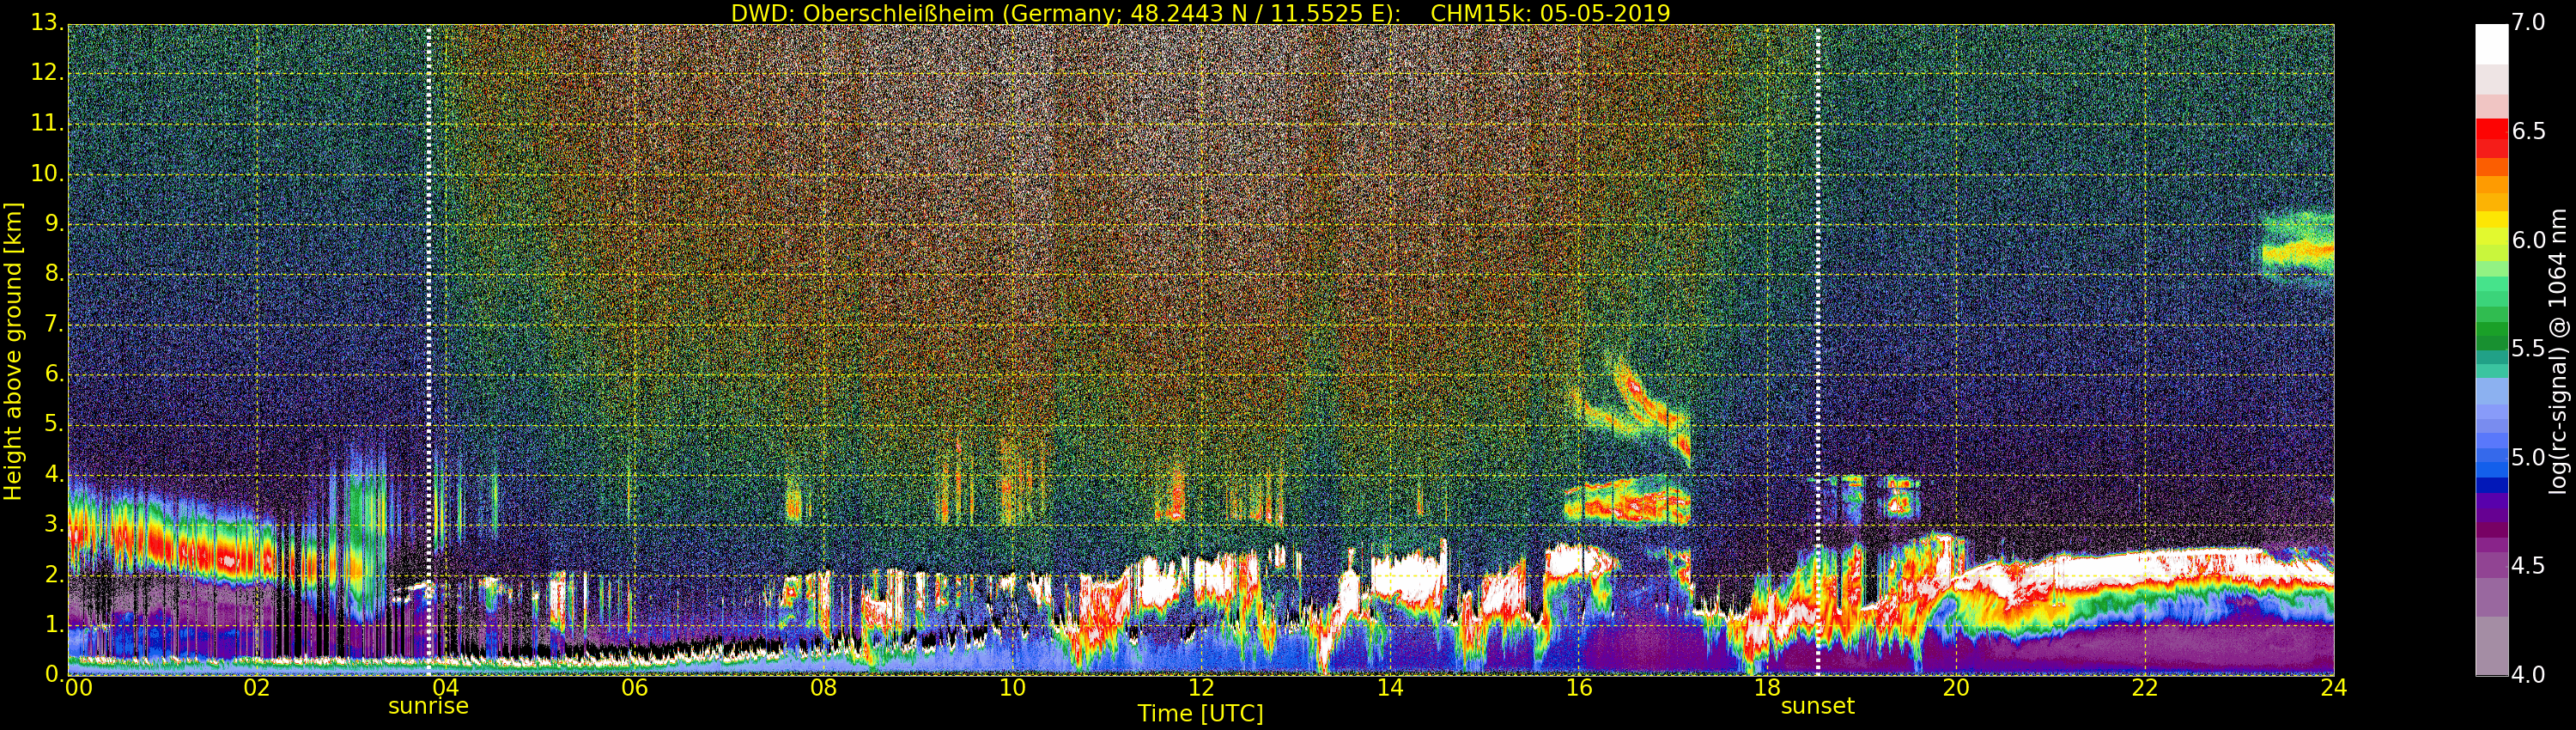This screenshot has width=2576, height=730.
Task: Select the 'sunset' label under the time axis
Action: tap(1817, 706)
